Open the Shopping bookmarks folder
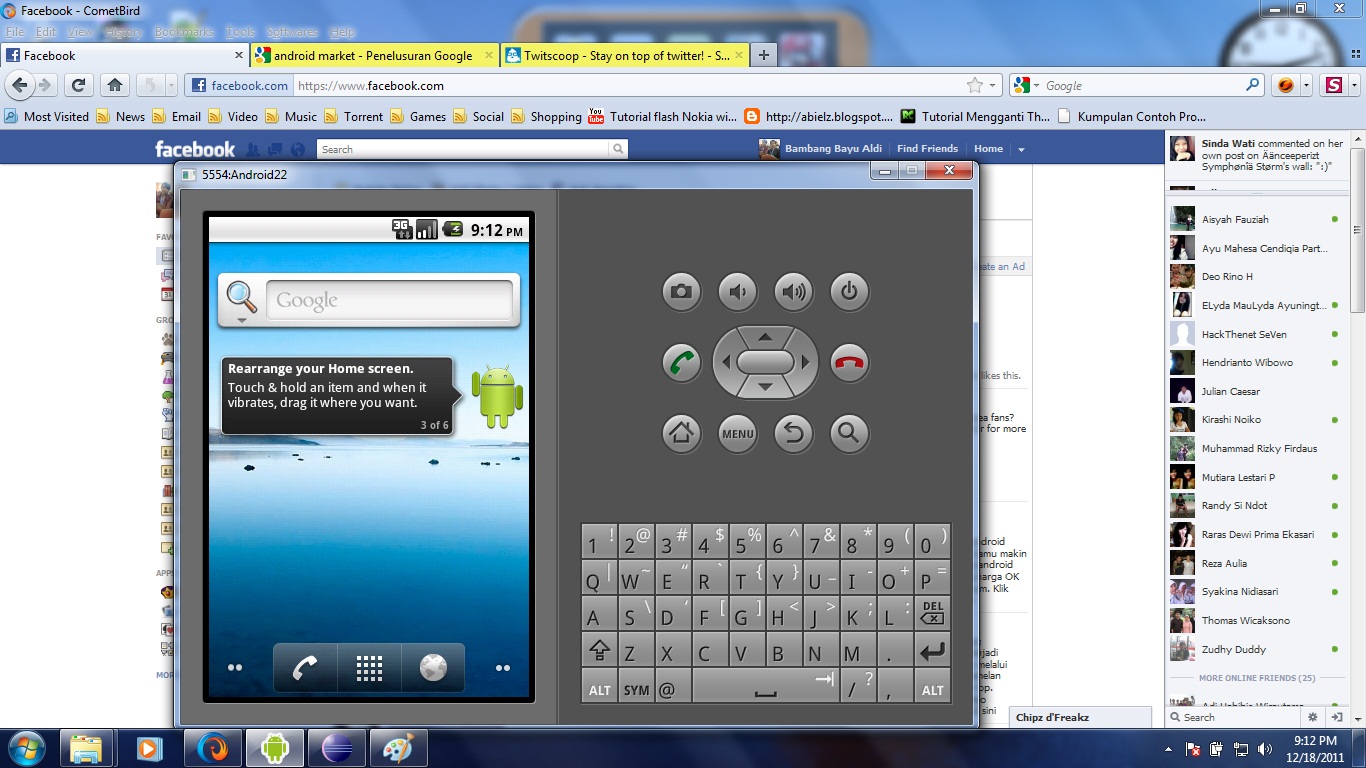The image size is (1366, 768). pos(546,116)
